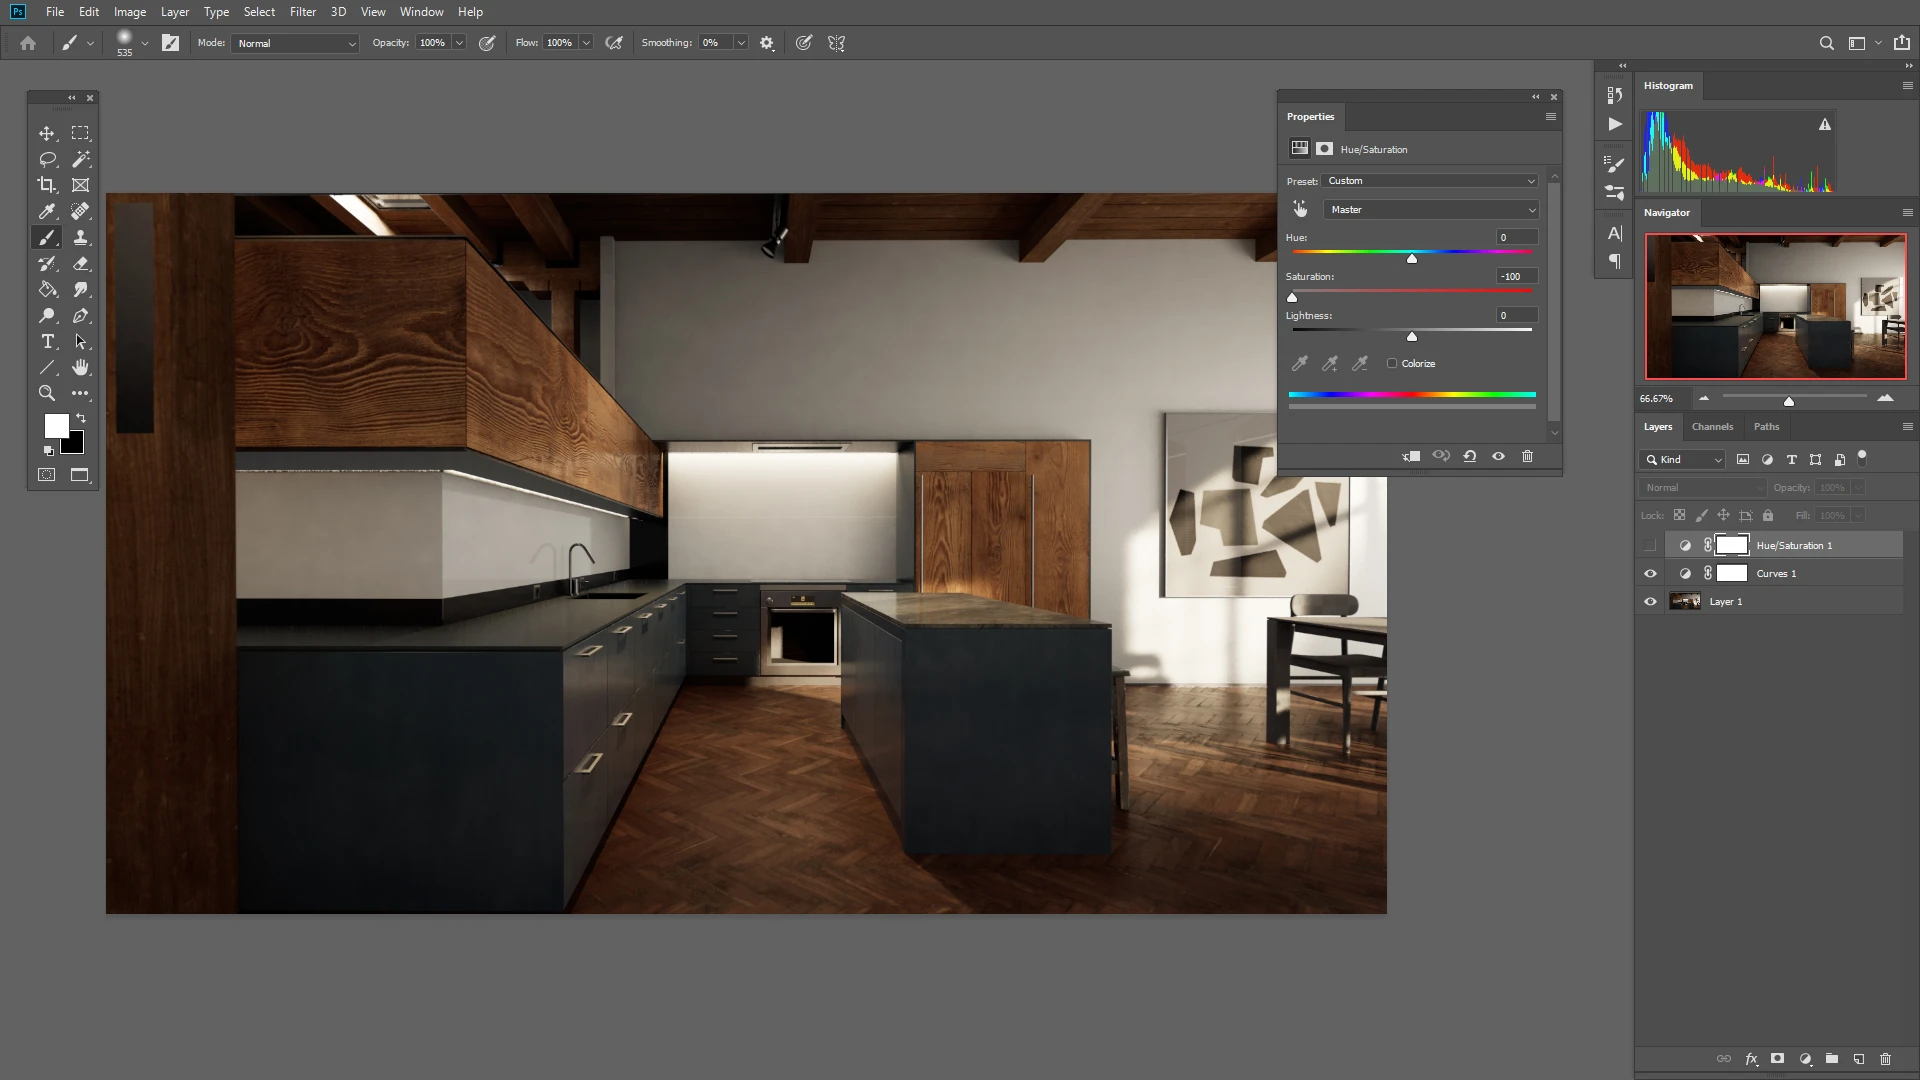Select the Magic Wand tool
The image size is (1920, 1080).
(81, 159)
